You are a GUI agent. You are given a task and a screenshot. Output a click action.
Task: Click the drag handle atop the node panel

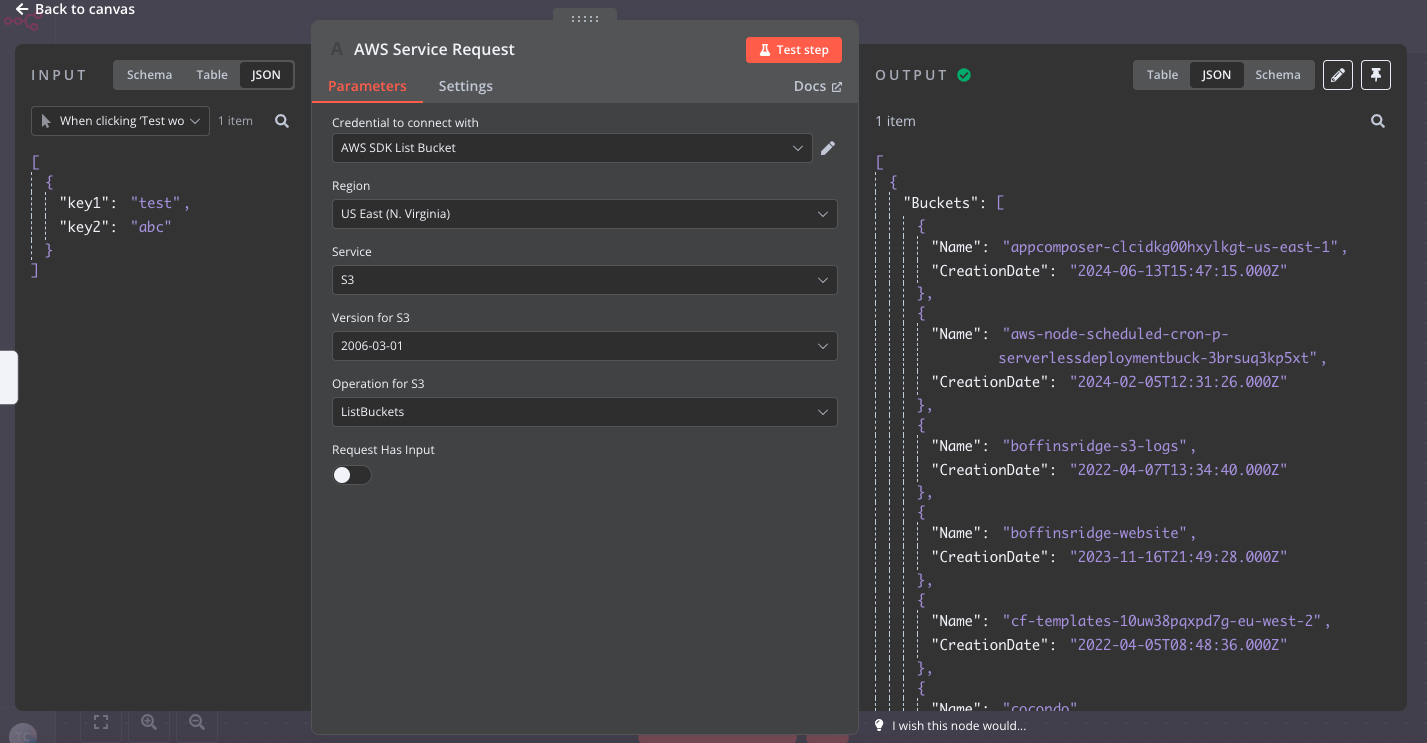point(585,18)
